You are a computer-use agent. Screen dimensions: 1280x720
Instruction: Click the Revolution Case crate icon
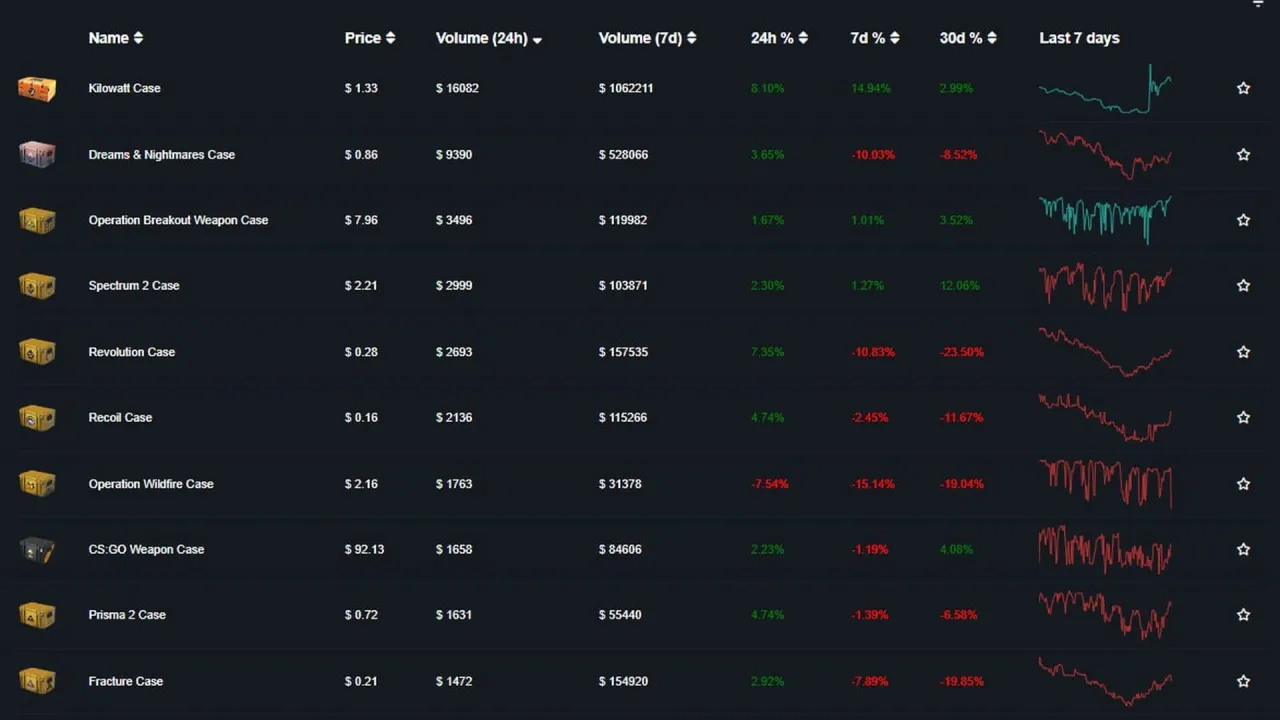pos(37,351)
